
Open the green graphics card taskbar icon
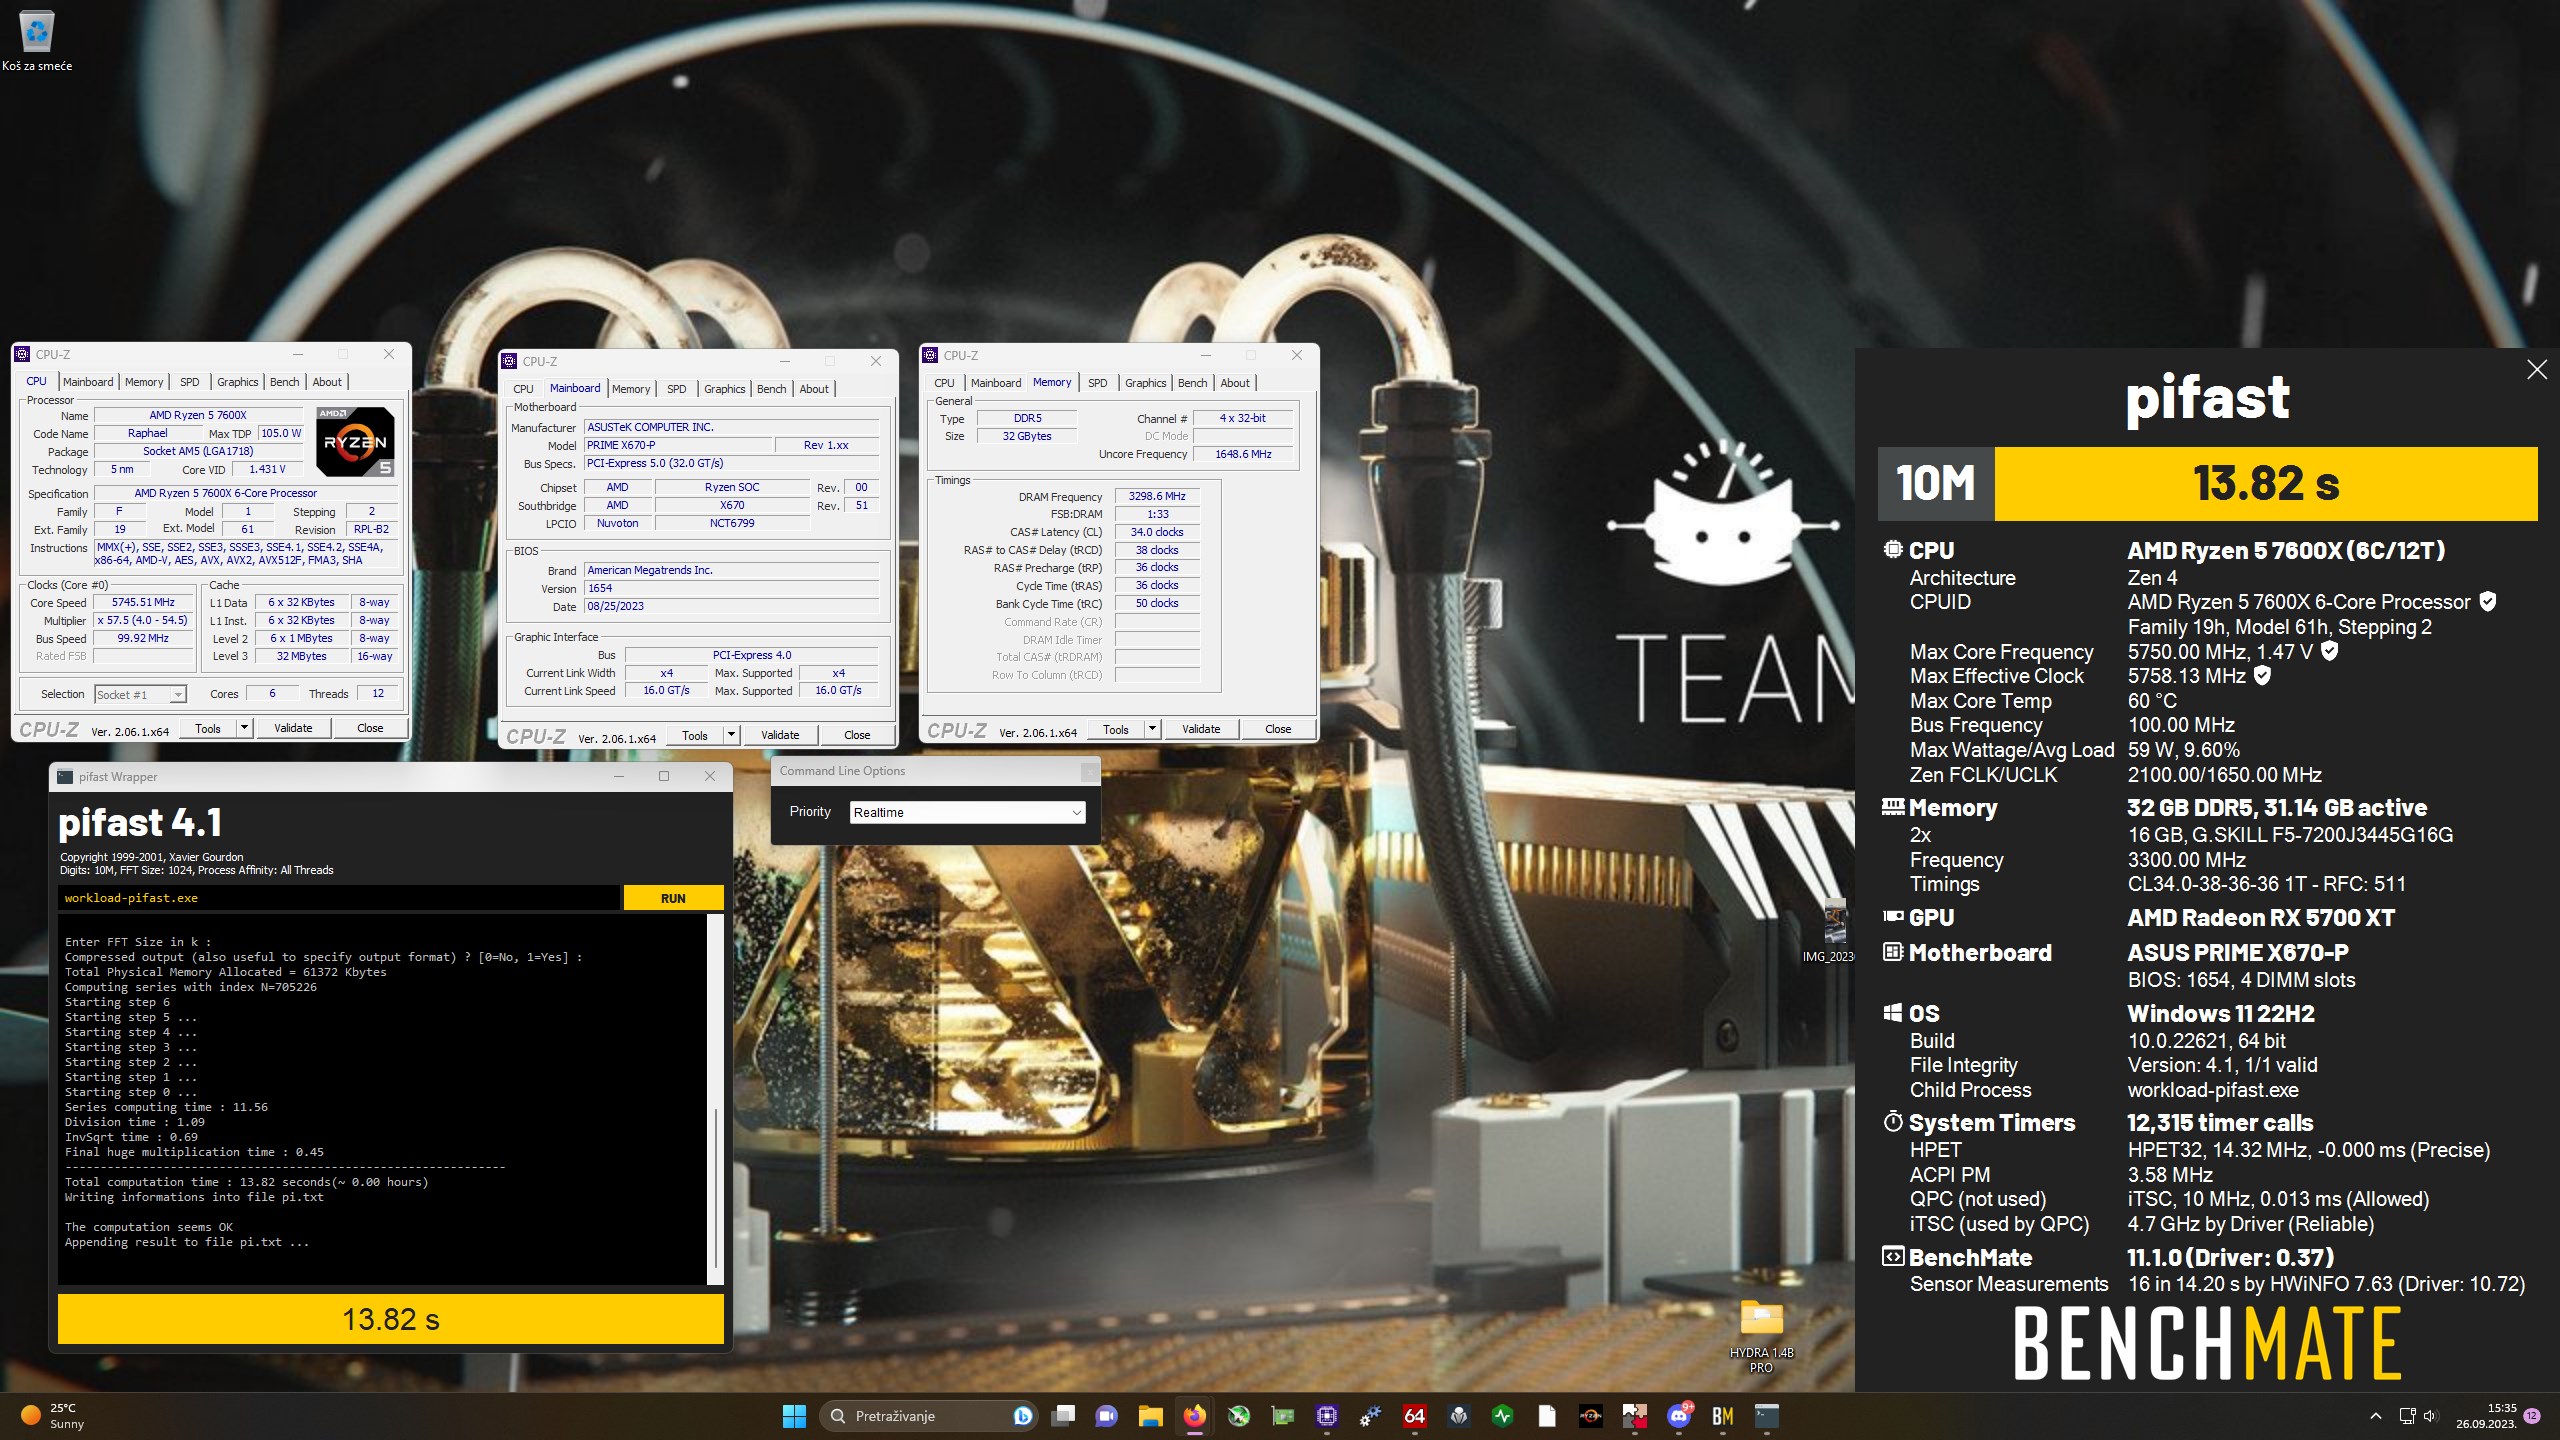pyautogui.click(x=1282, y=1416)
